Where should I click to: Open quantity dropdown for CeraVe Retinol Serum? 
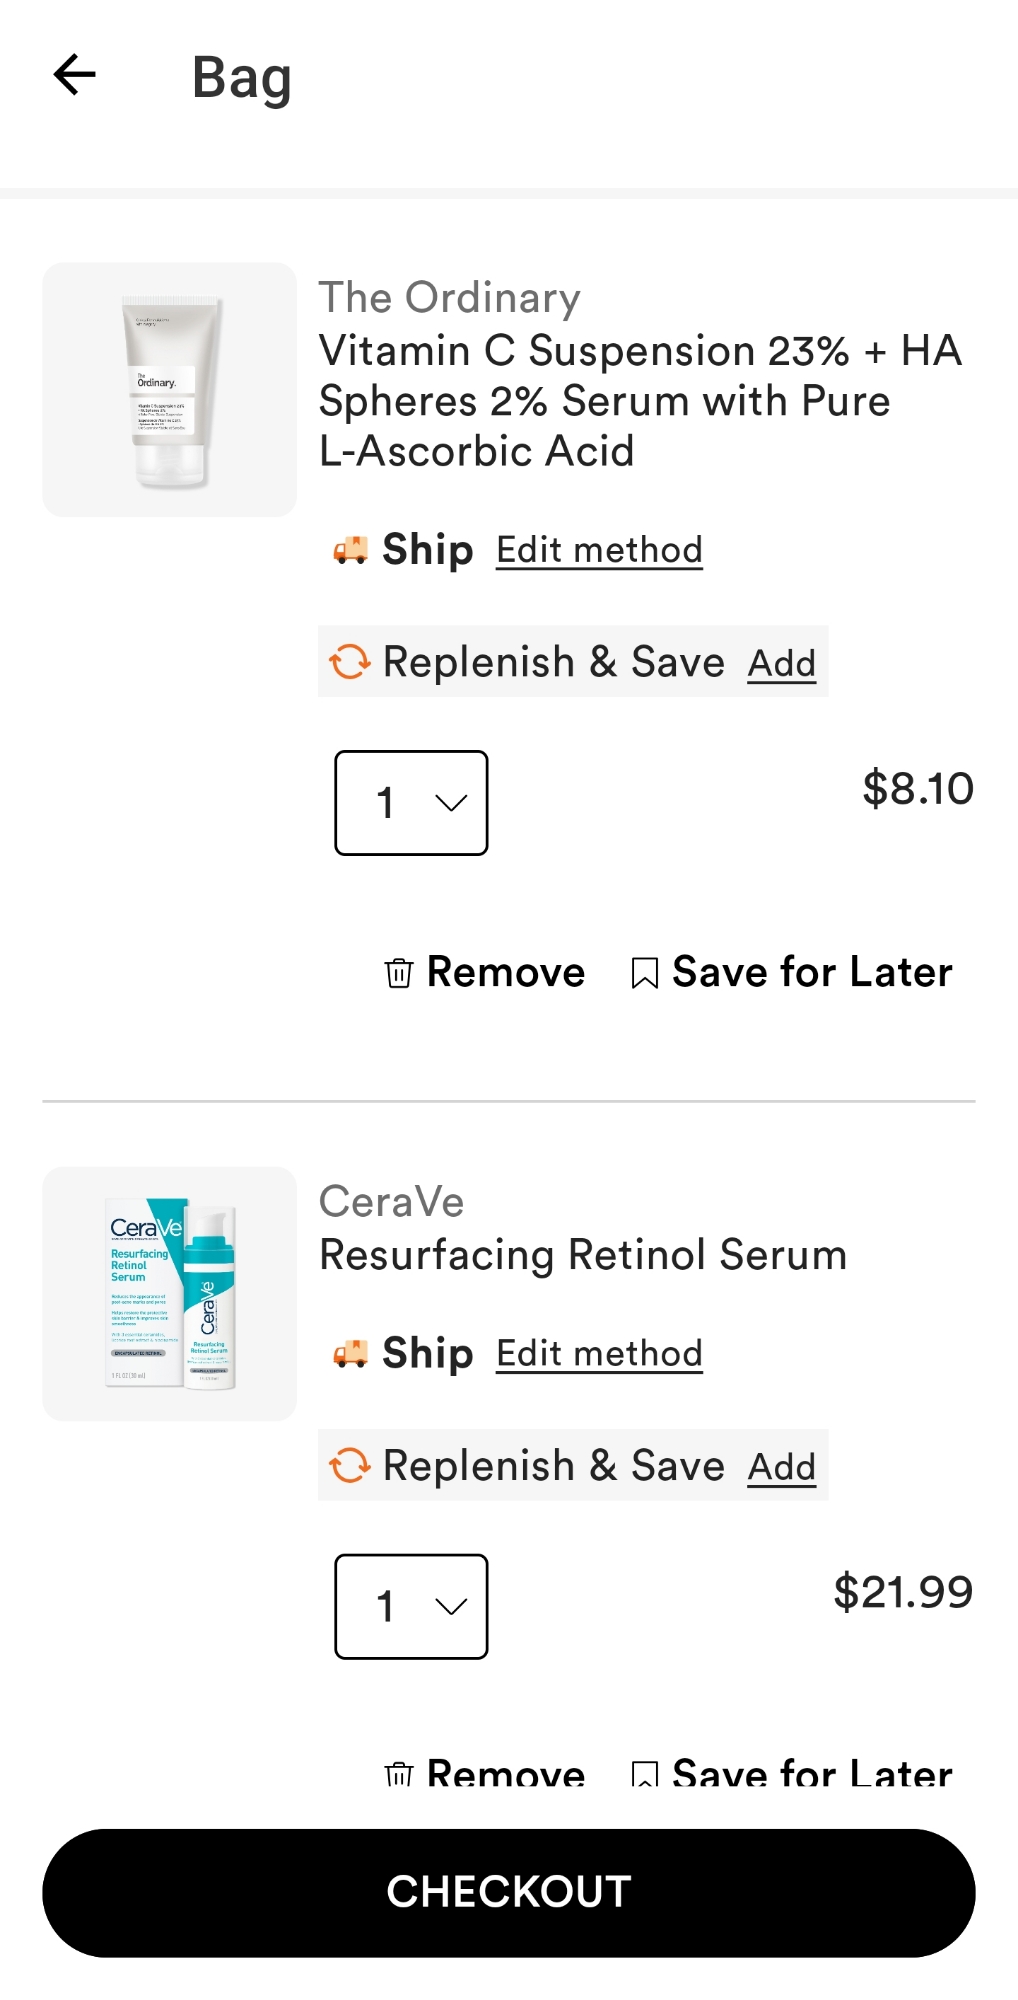pyautogui.click(x=411, y=1606)
